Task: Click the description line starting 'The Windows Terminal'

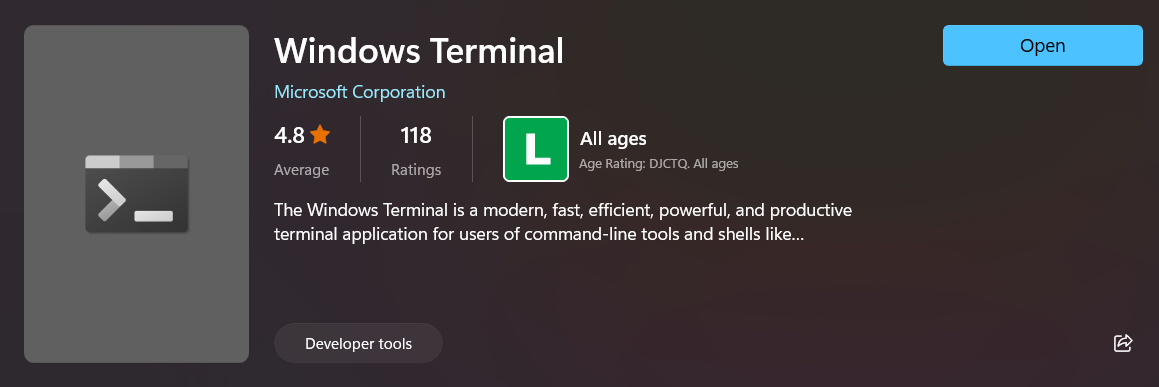Action: (x=563, y=210)
